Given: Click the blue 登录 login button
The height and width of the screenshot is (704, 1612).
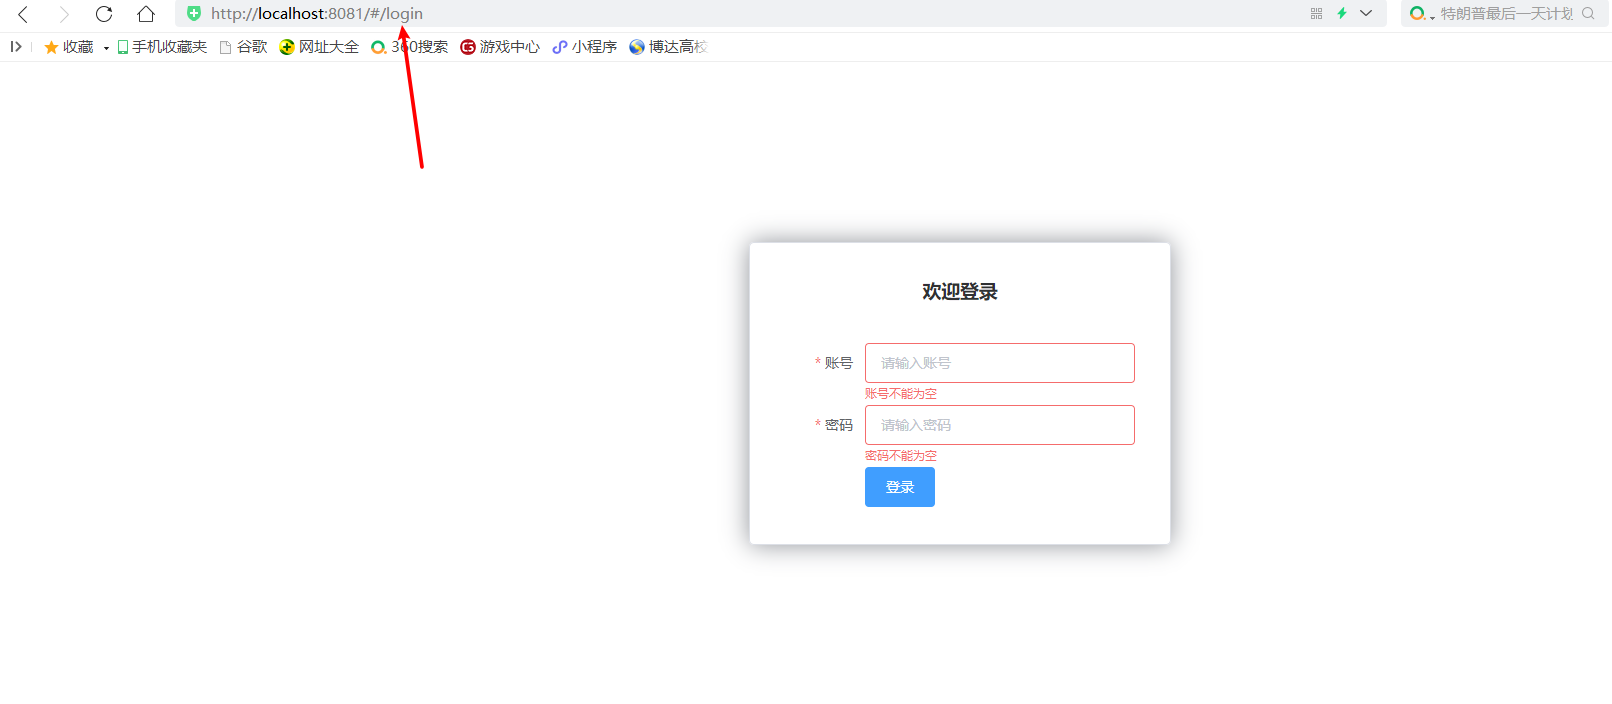Looking at the screenshot, I should pyautogui.click(x=900, y=487).
